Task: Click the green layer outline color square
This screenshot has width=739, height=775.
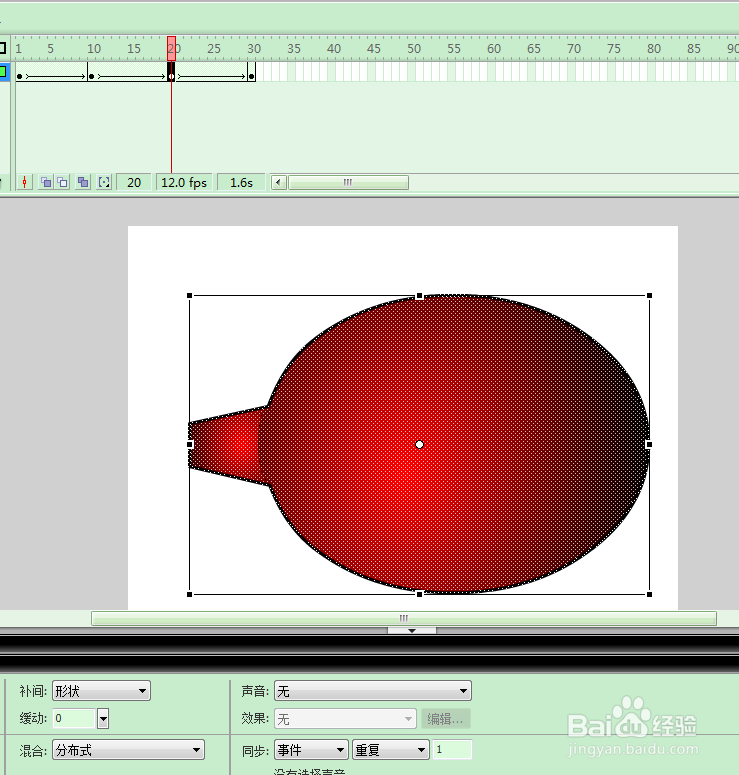Action: coord(3,72)
